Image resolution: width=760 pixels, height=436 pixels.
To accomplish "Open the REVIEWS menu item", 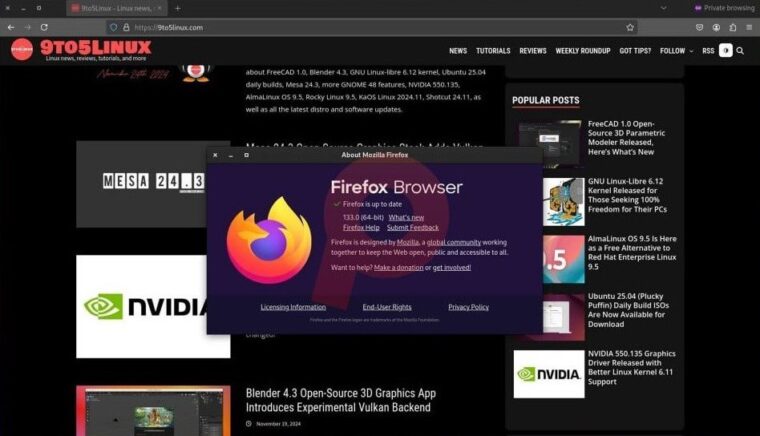I will pos(533,50).
